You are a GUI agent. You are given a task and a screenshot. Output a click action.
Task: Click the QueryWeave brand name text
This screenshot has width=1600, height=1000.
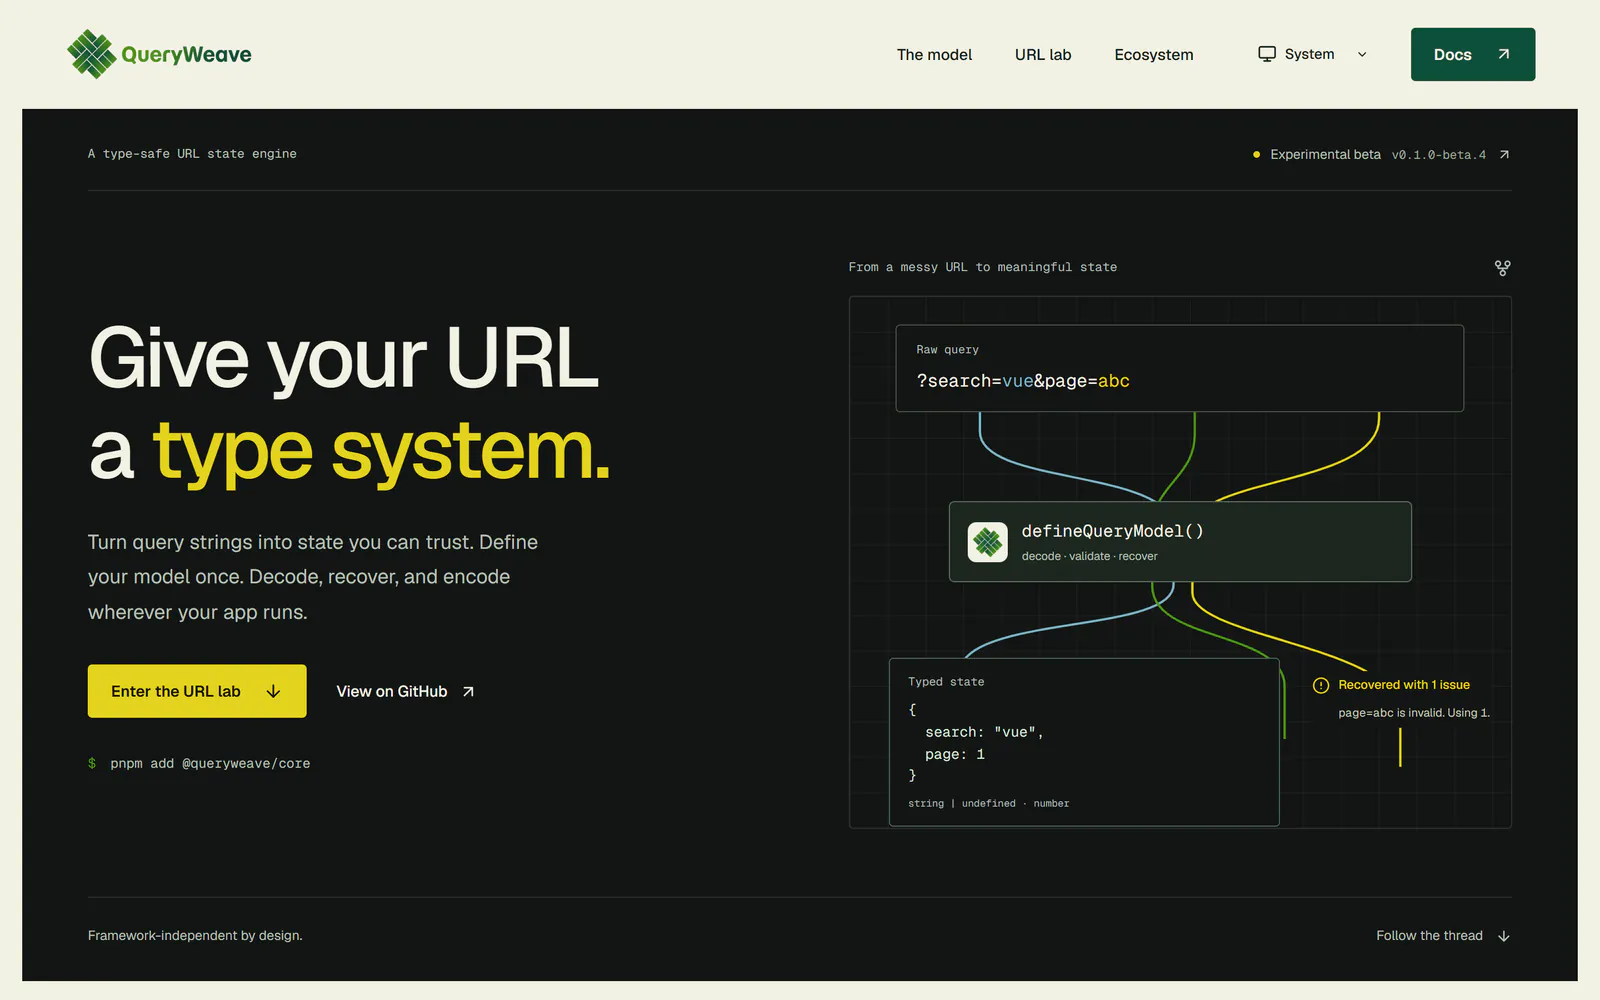click(x=186, y=55)
